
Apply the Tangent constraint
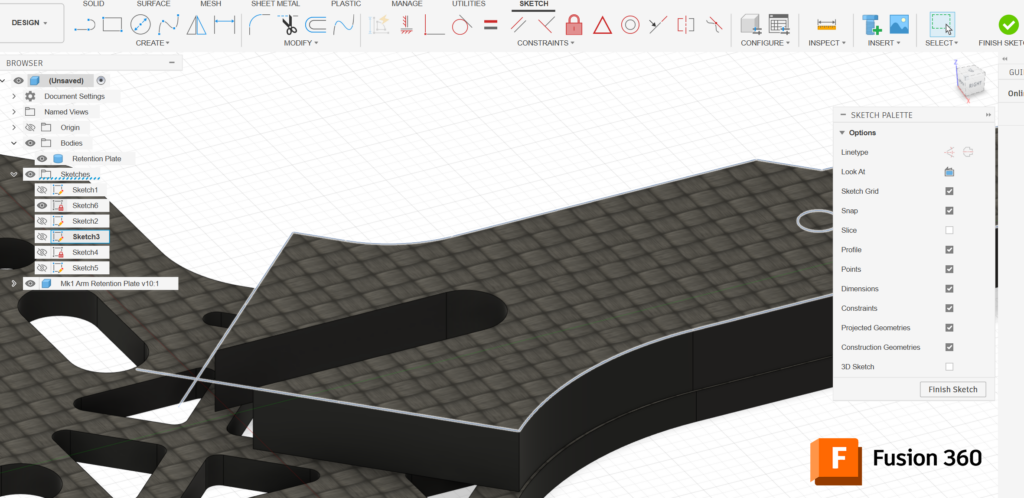point(462,25)
